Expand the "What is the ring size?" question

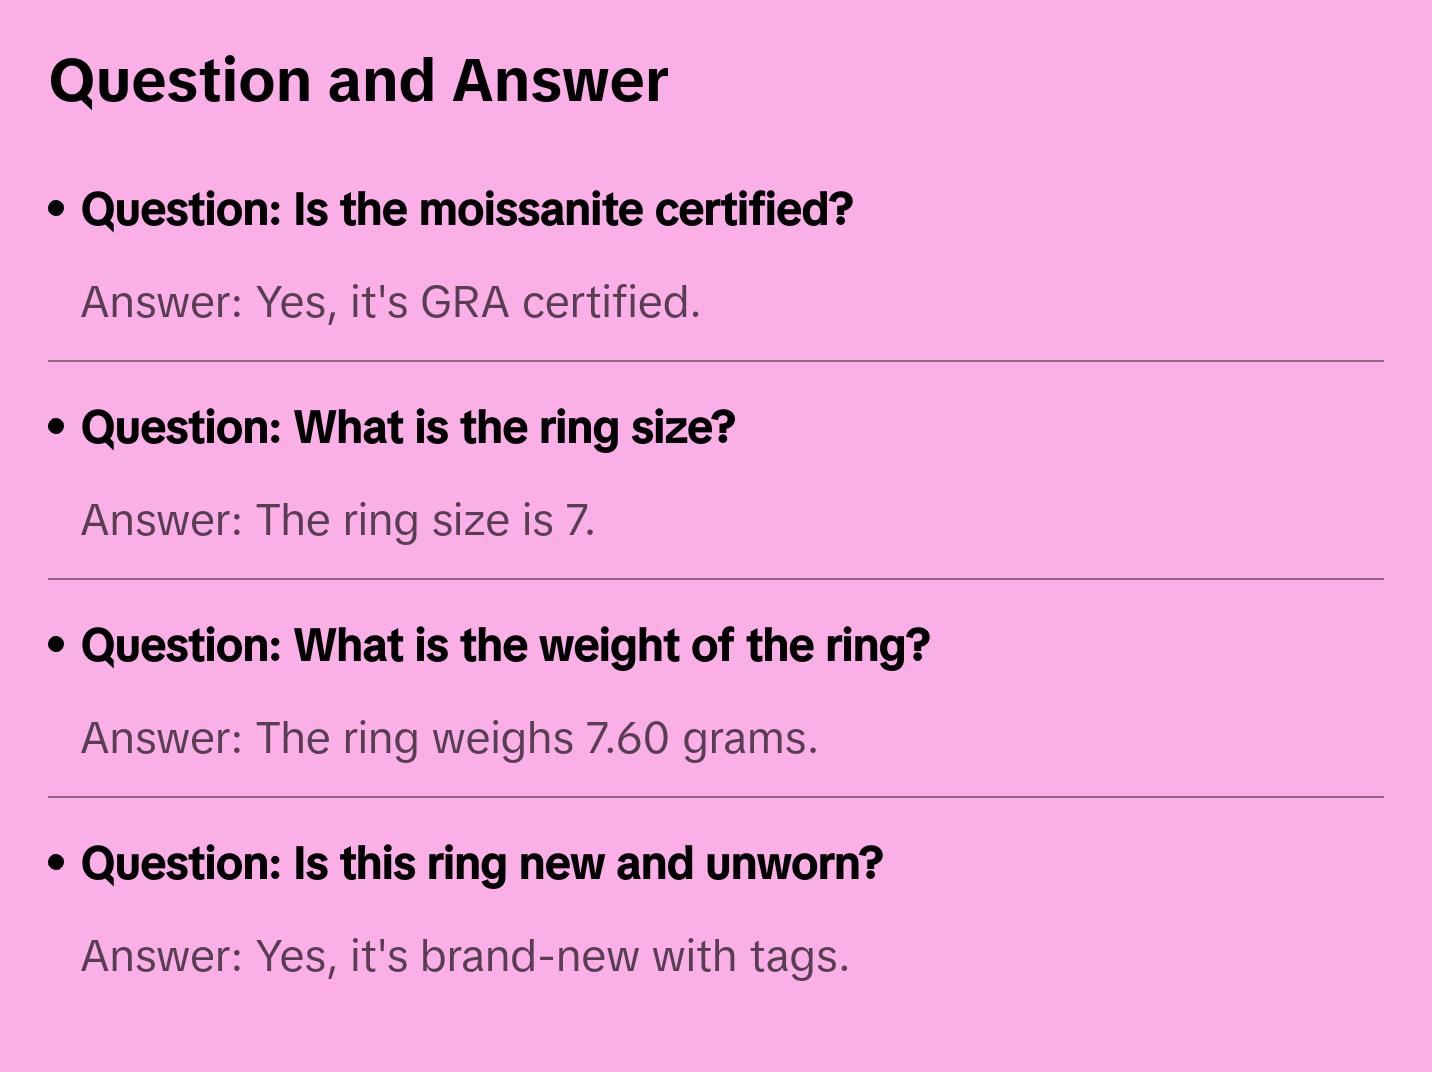(408, 428)
